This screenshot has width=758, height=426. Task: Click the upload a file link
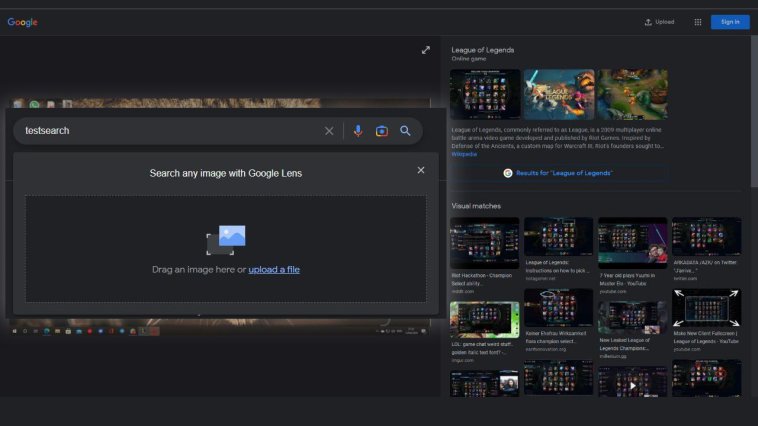pyautogui.click(x=274, y=270)
